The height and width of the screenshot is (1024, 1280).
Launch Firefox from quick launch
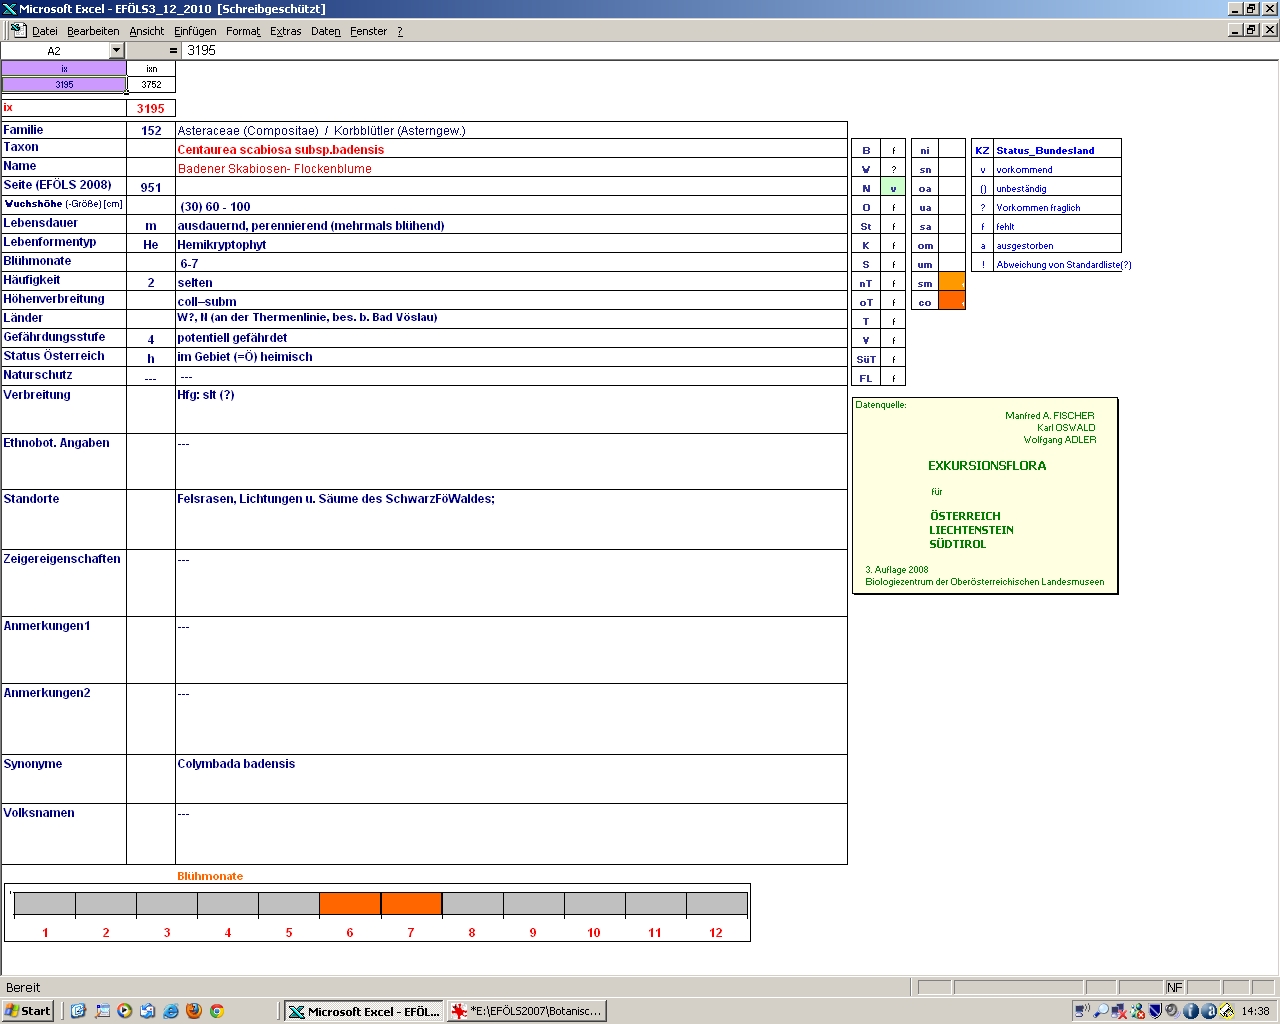click(194, 1011)
